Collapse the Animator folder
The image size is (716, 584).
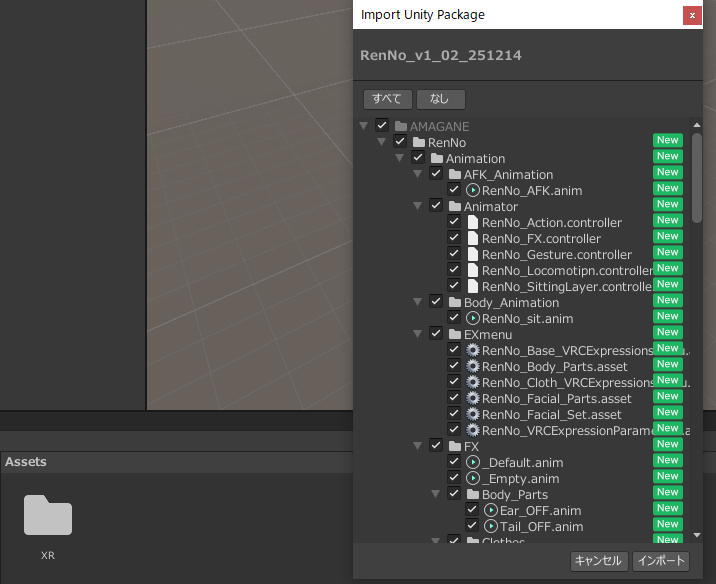(x=417, y=207)
